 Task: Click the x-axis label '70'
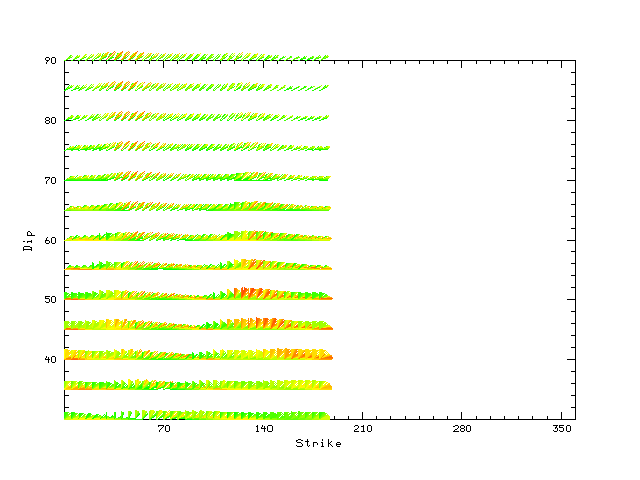[x=164, y=429]
